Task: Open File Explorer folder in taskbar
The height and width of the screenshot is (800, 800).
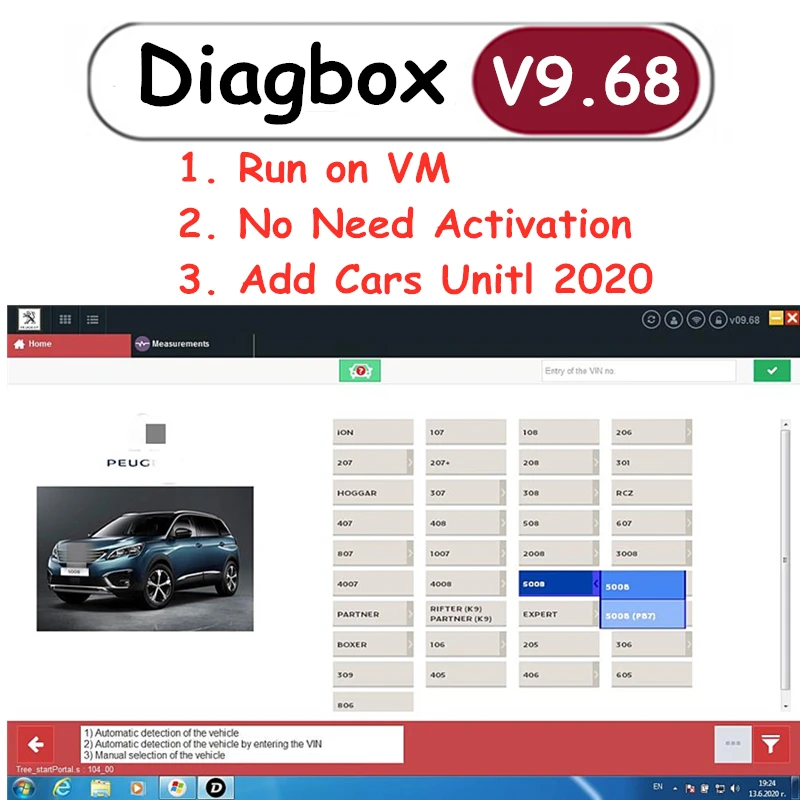Action: [x=100, y=788]
